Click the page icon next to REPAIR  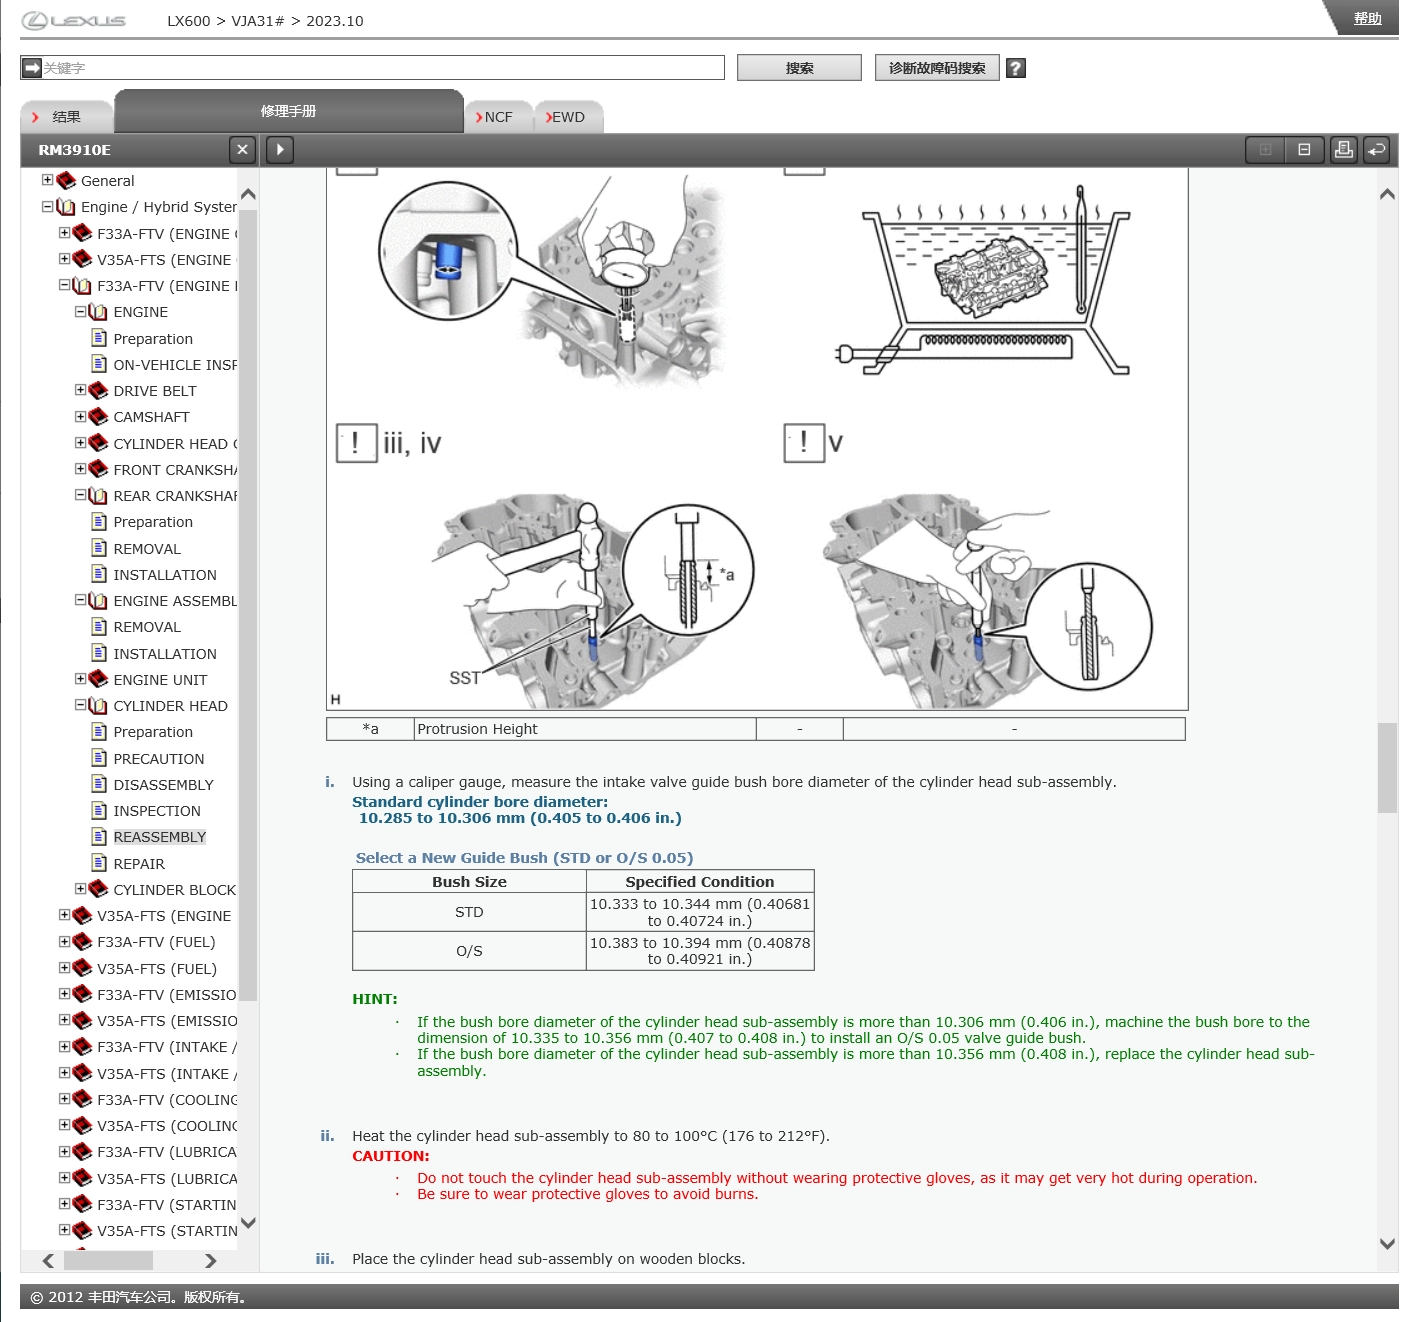click(x=99, y=863)
